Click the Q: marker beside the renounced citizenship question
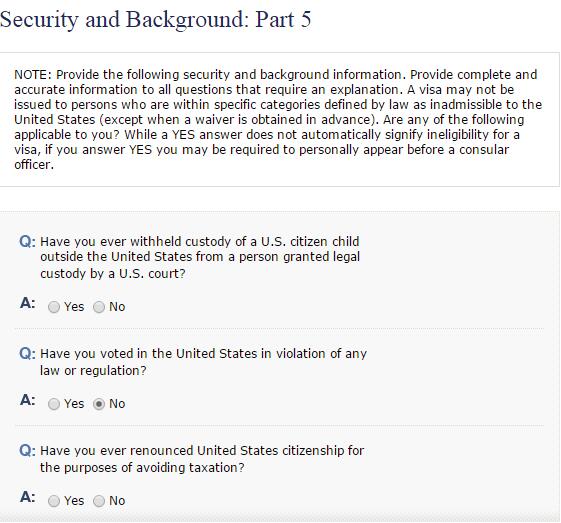This screenshot has width=561, height=523. coord(28,451)
